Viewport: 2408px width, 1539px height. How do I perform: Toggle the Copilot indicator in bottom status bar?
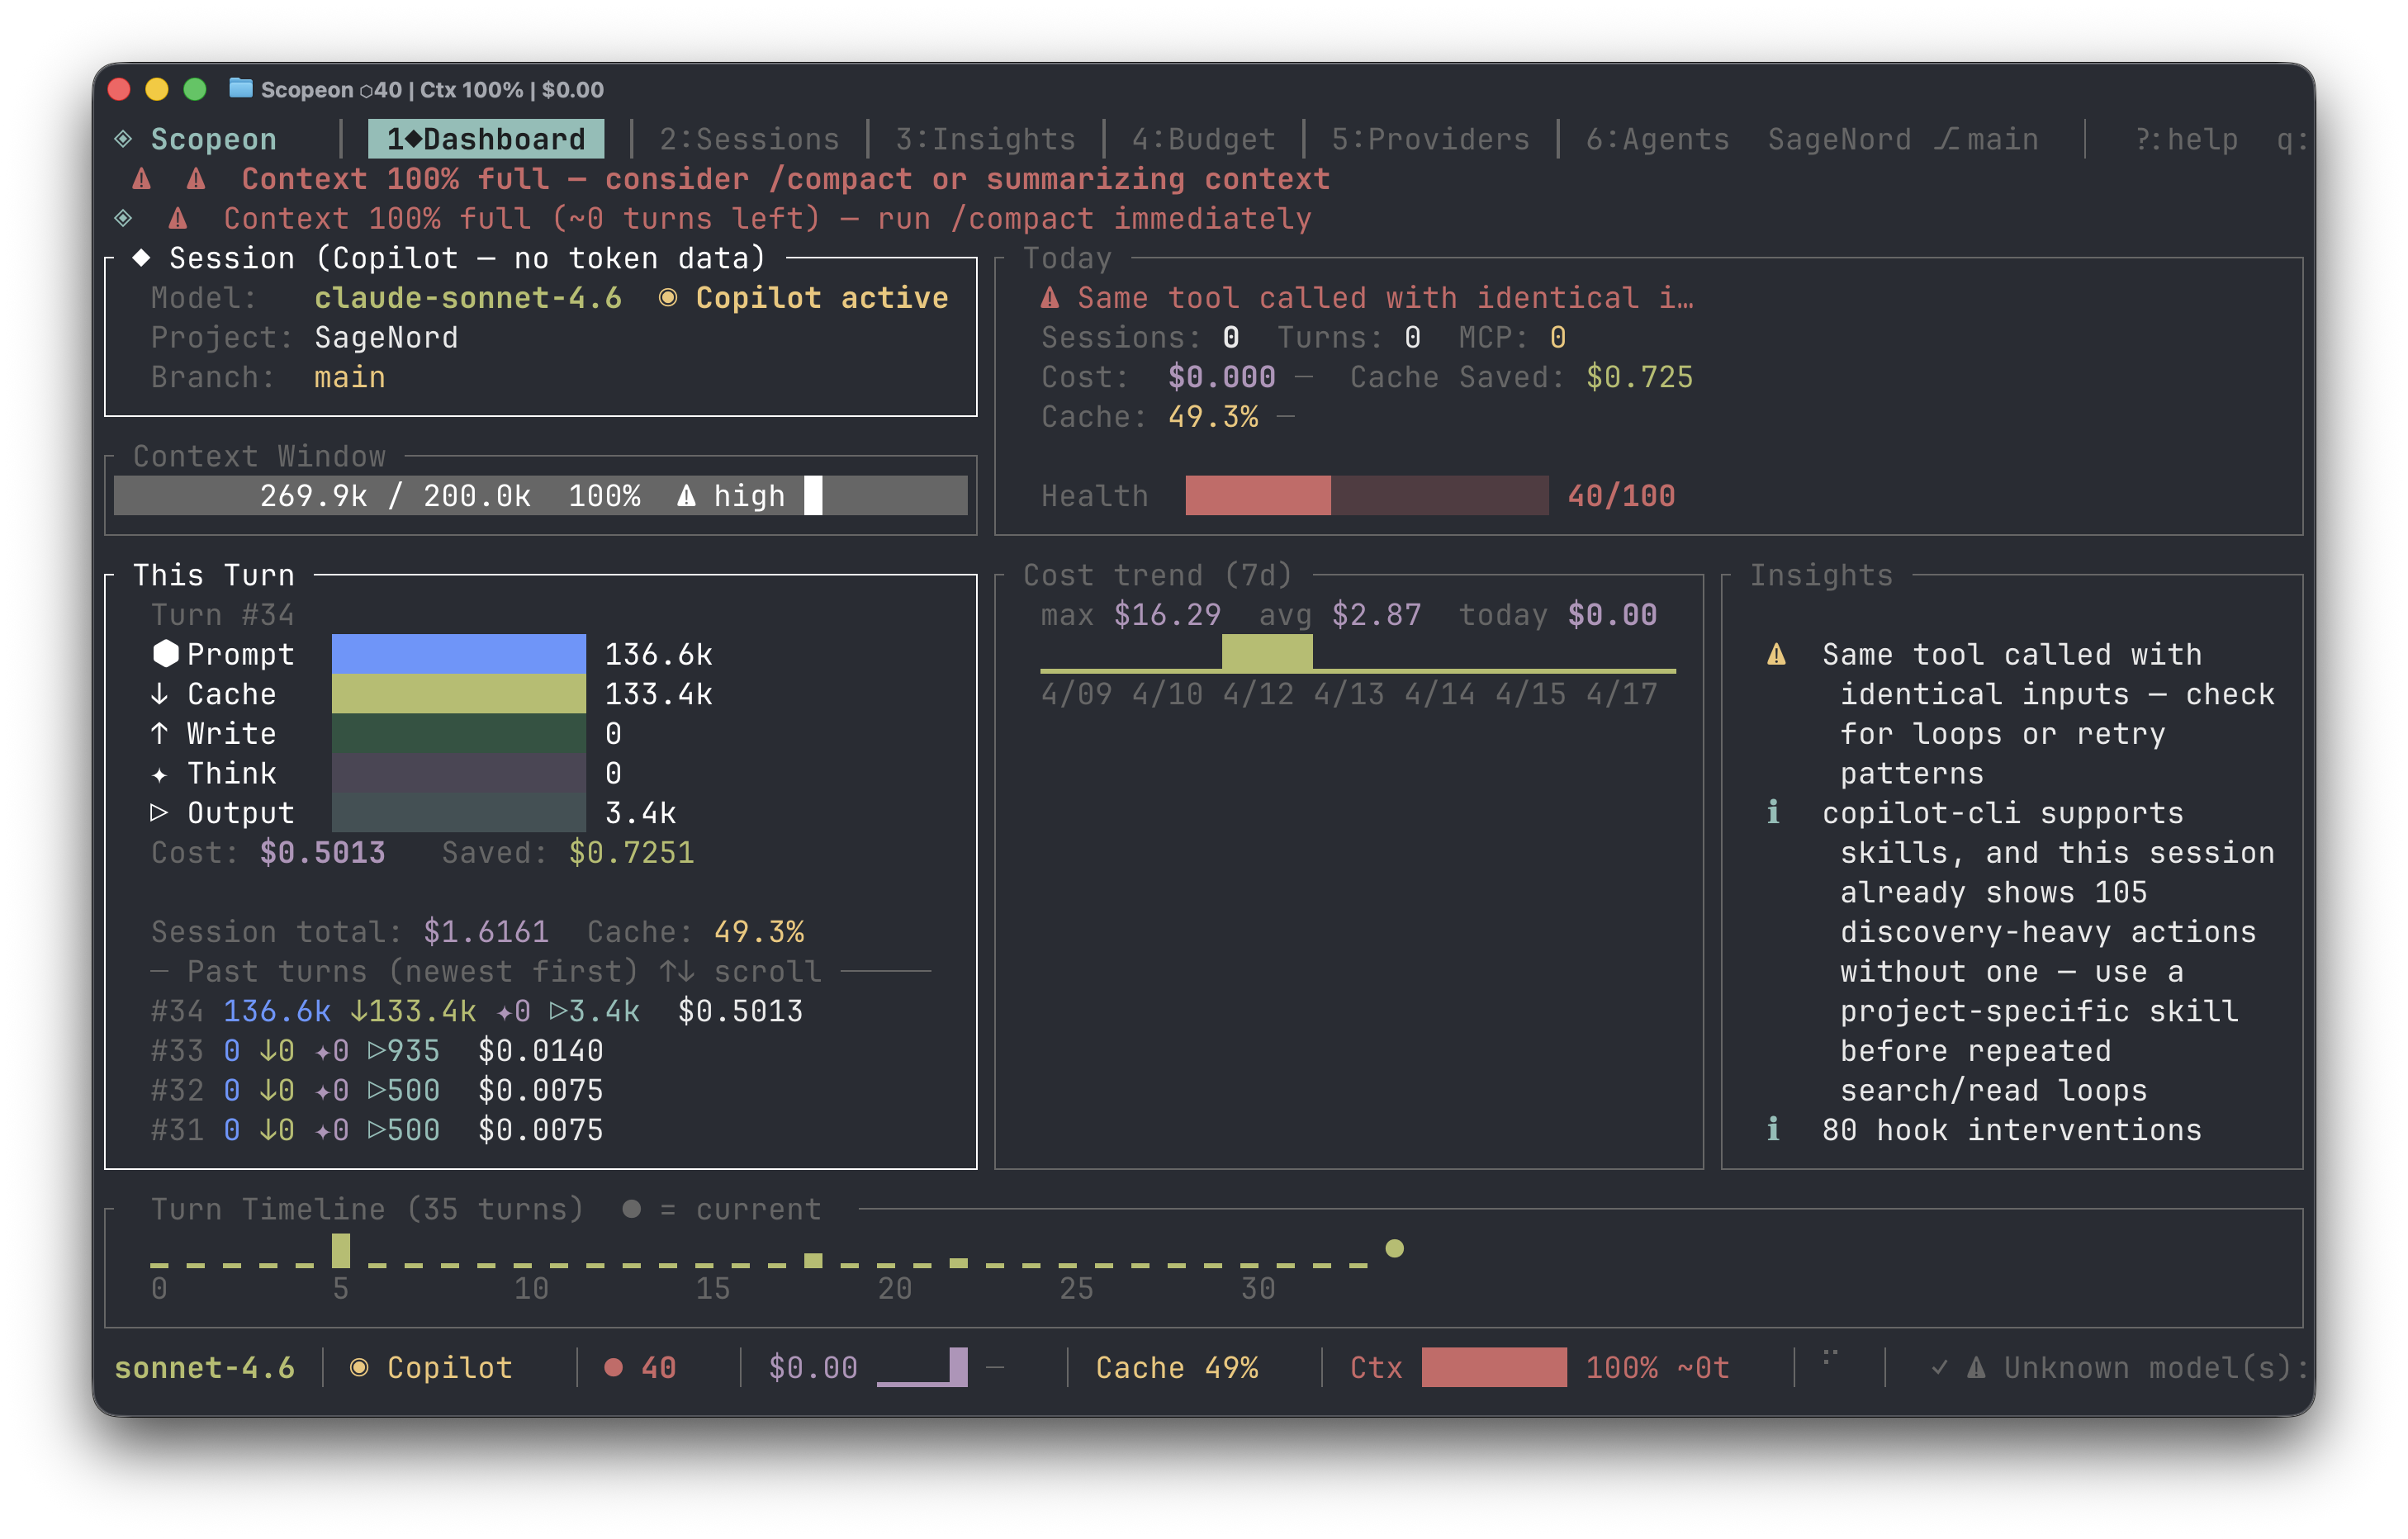362,1367
